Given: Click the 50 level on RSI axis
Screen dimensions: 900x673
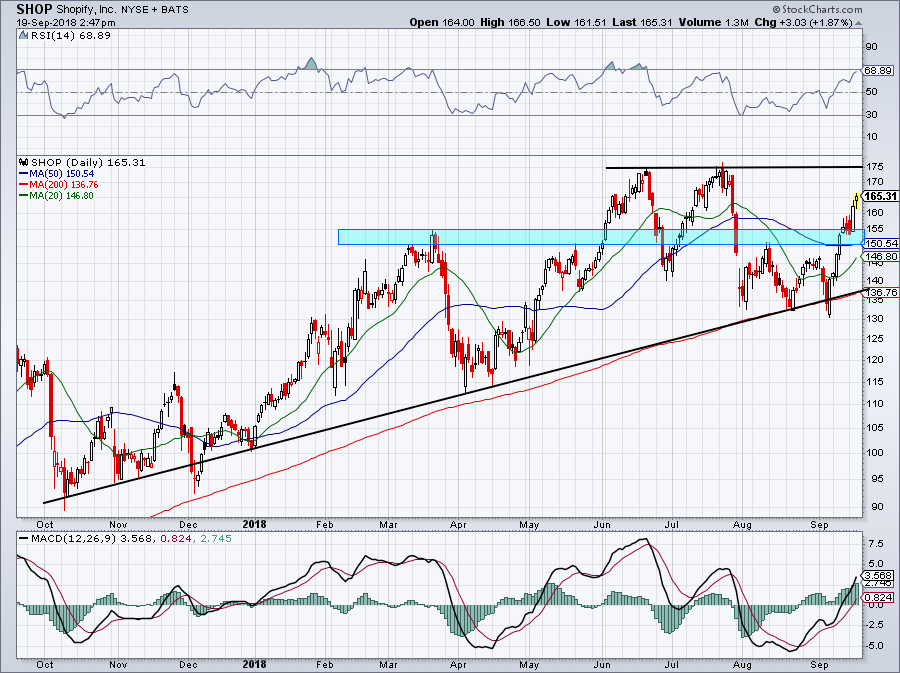Looking at the screenshot, I should pyautogui.click(x=871, y=92).
